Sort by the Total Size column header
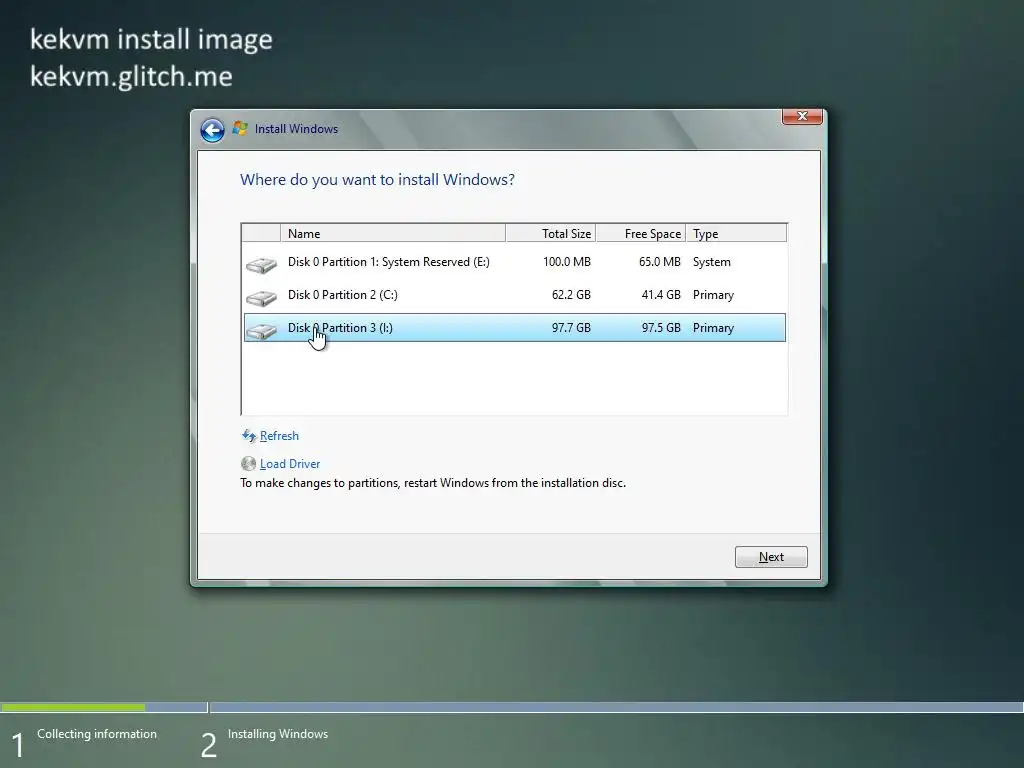Screen dimensions: 1024x768 tap(551, 233)
